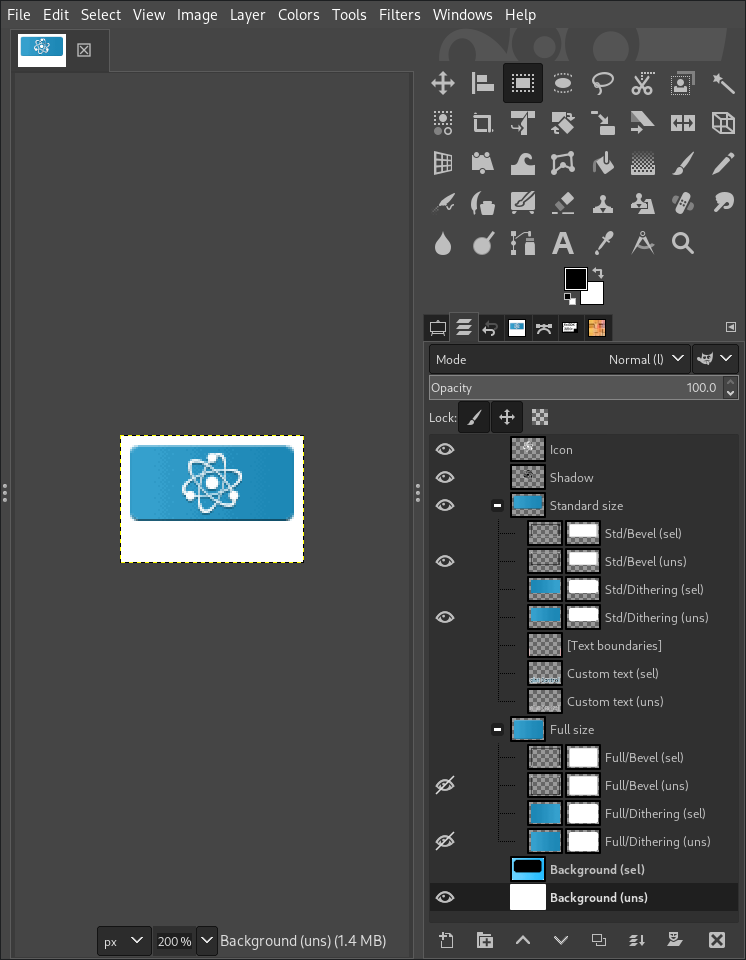Select the Heal bandage tool
The image size is (746, 960).
click(682, 203)
